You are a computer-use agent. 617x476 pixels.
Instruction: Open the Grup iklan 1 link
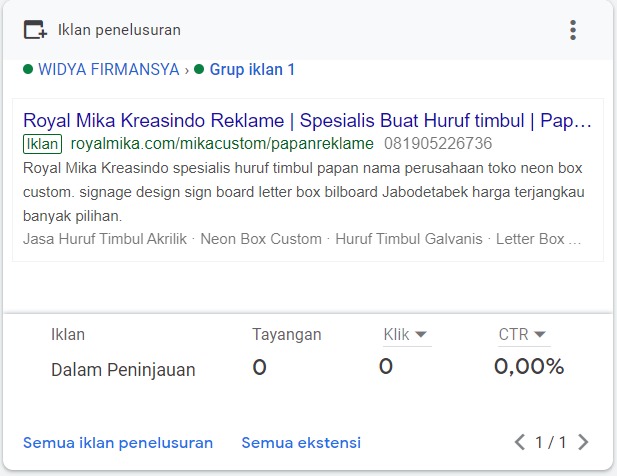252,70
